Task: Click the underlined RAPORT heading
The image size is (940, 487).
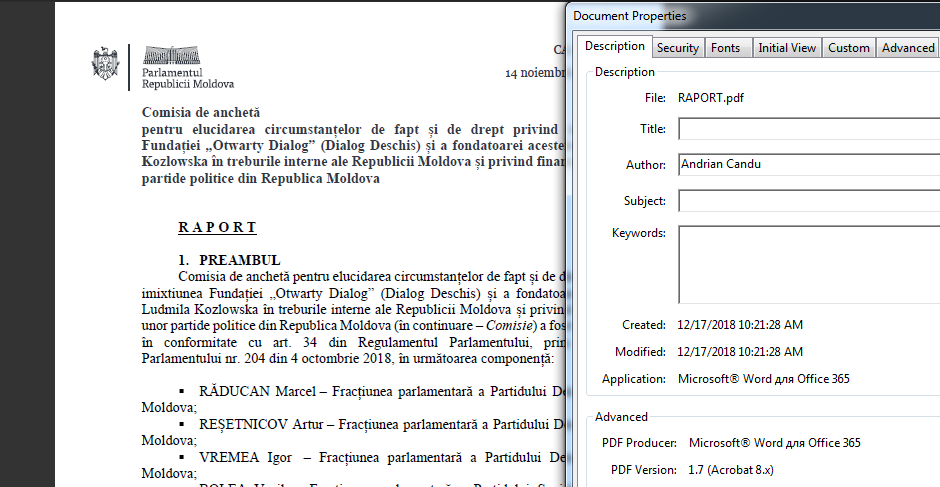Action: point(217,227)
